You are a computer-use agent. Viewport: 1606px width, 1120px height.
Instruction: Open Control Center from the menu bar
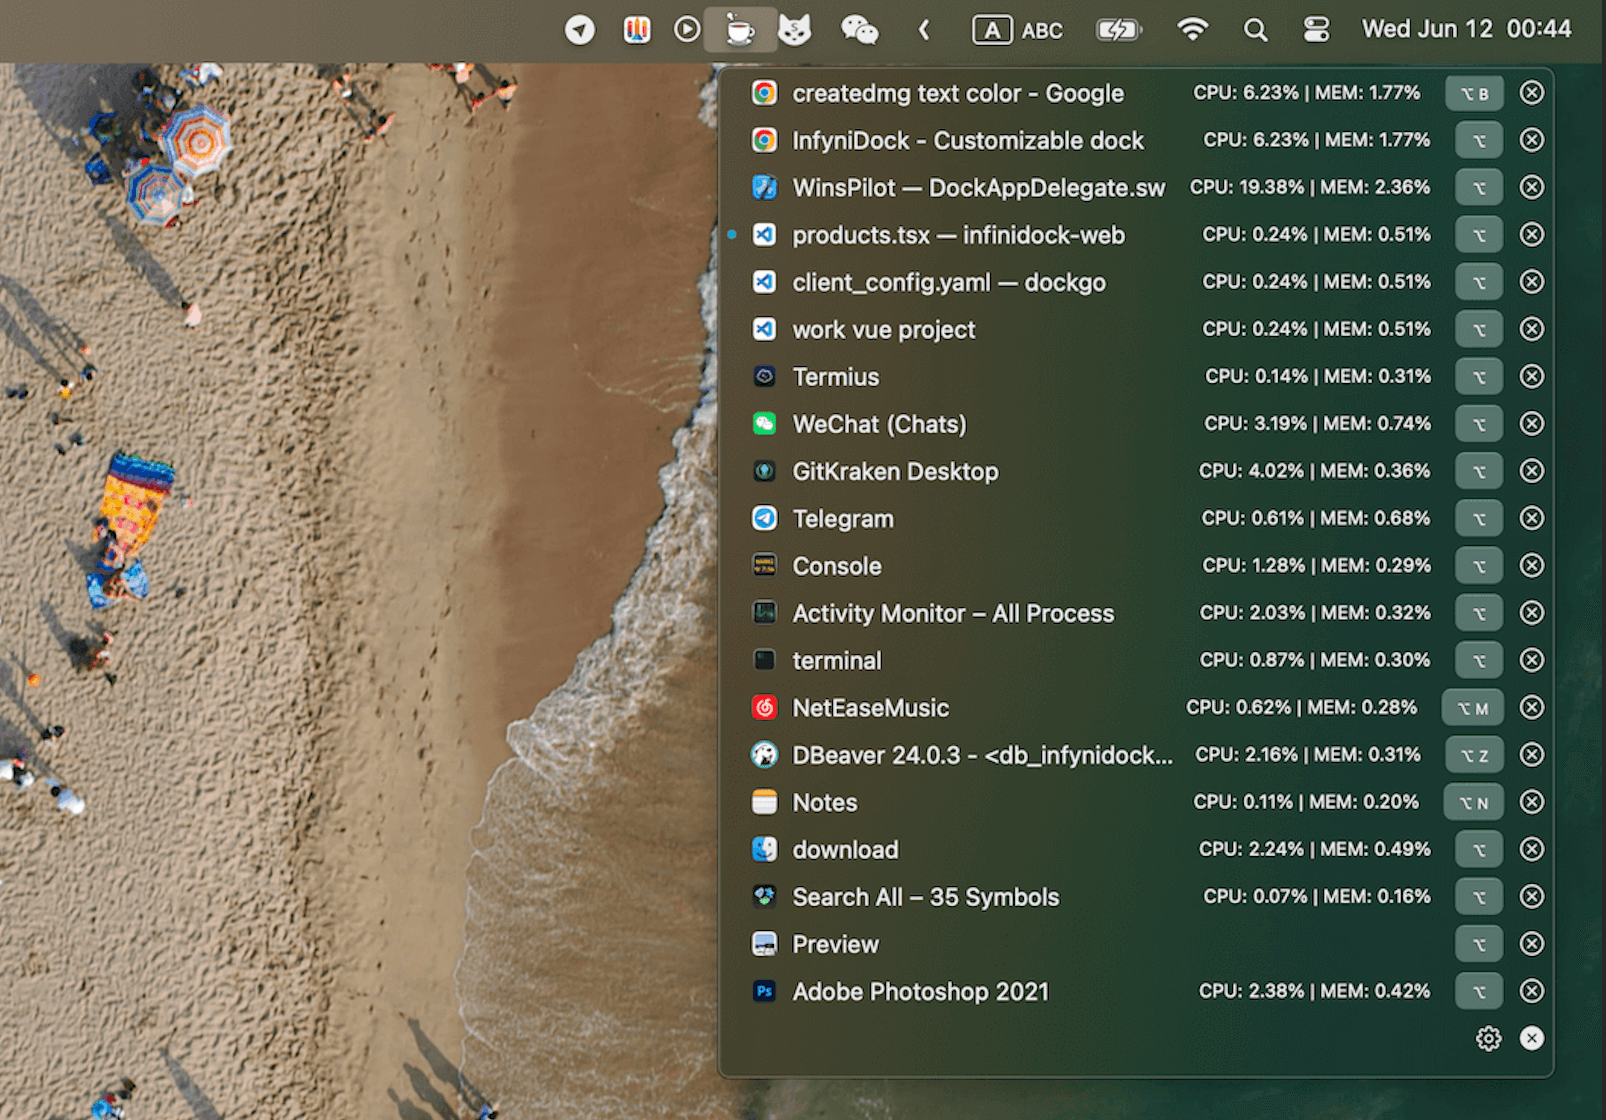(x=1317, y=29)
